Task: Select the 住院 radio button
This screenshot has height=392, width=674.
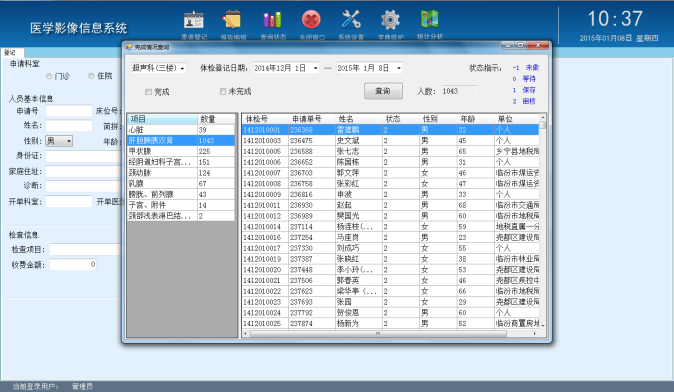Action: pyautogui.click(x=91, y=76)
